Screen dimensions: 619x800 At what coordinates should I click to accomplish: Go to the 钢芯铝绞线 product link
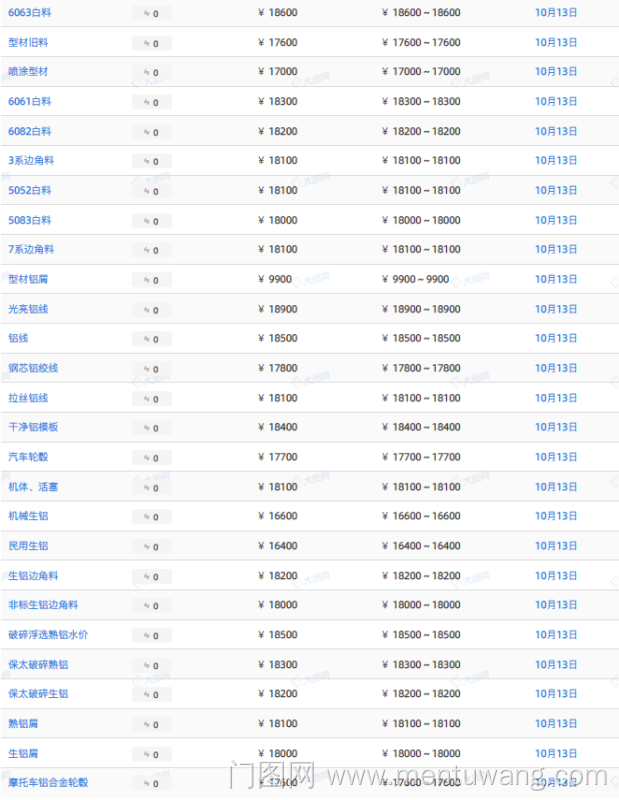point(33,368)
